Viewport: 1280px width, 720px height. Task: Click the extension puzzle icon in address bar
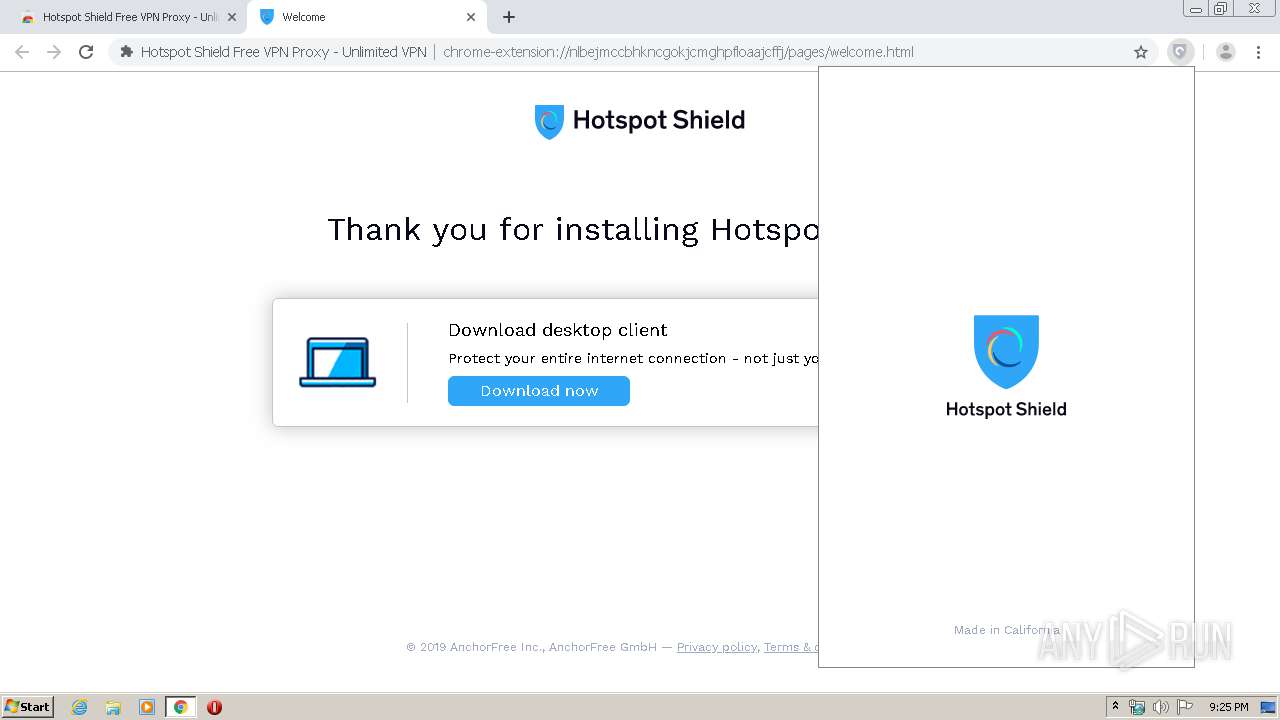(126, 52)
